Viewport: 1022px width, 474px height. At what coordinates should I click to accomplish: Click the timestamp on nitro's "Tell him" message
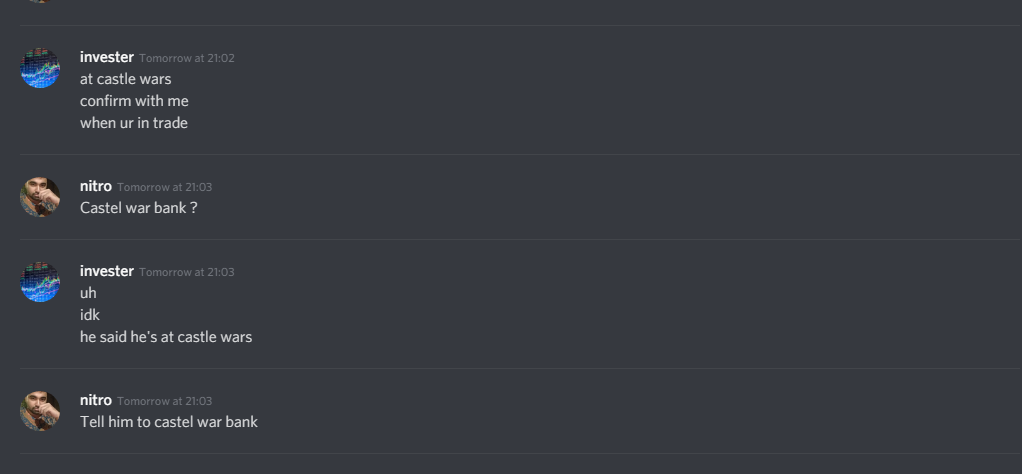[165, 401]
